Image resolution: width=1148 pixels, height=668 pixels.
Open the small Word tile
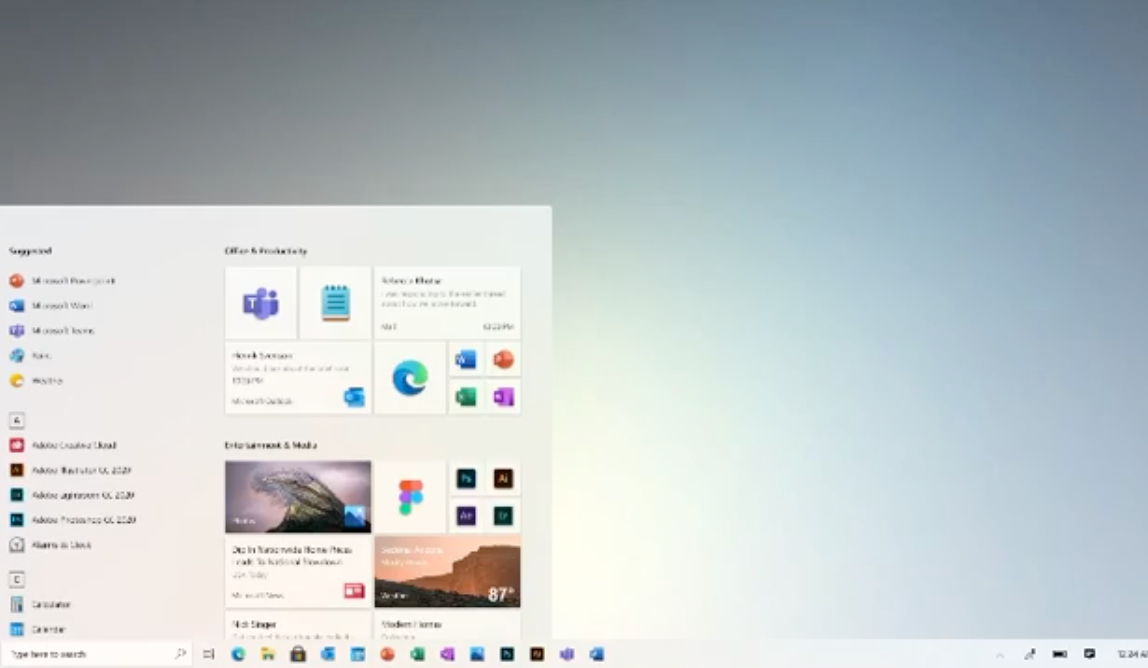(x=466, y=360)
